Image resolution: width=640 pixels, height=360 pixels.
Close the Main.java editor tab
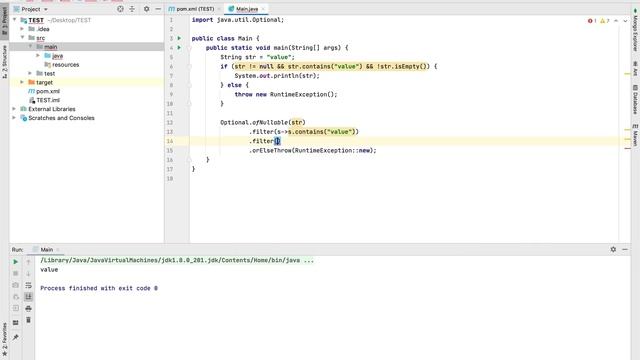[x=263, y=9]
